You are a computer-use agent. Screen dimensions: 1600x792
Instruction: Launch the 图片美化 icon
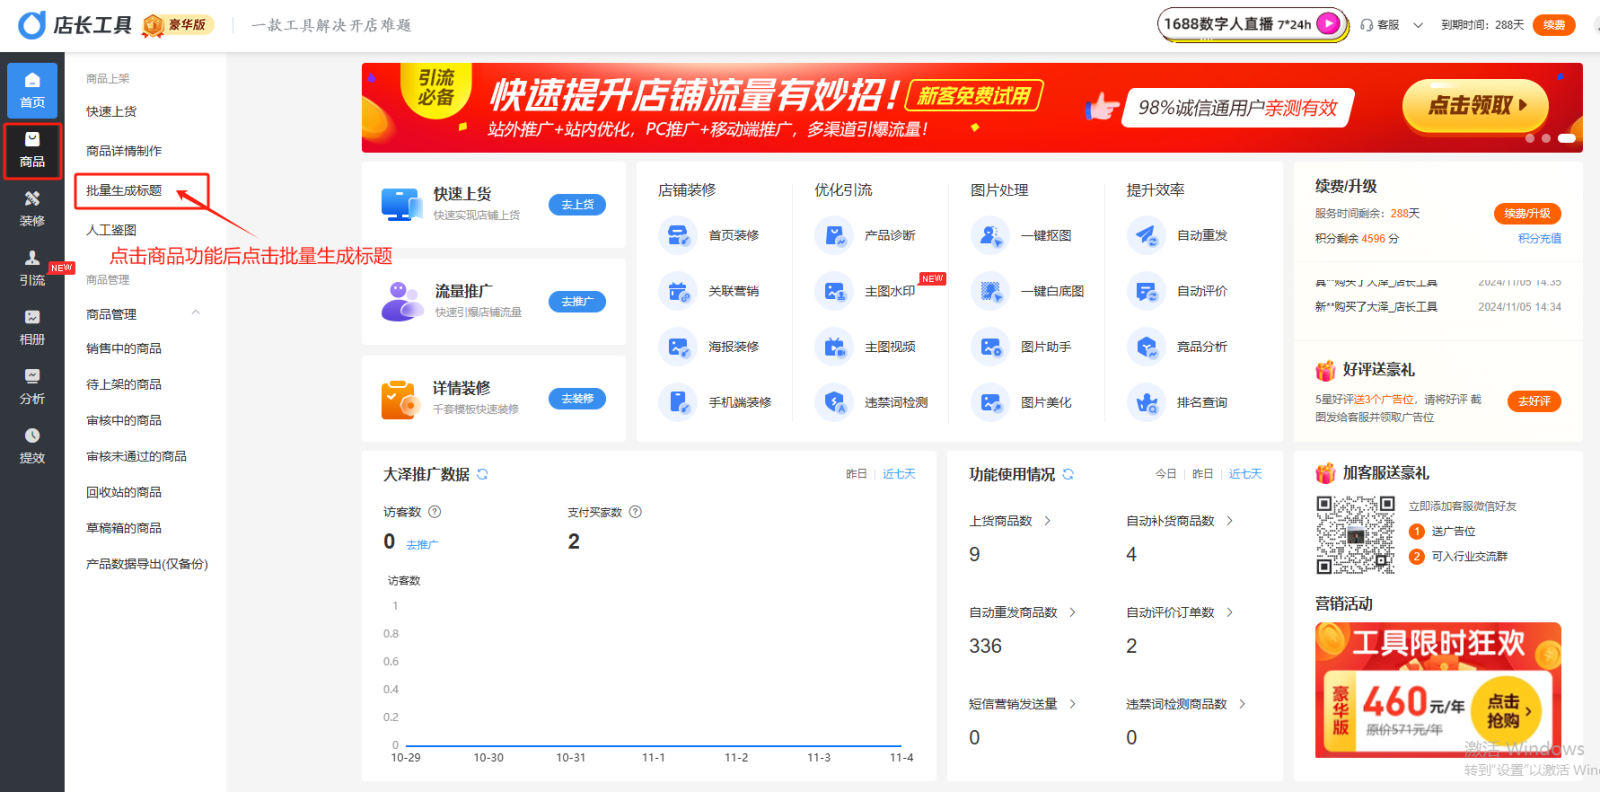click(x=990, y=402)
